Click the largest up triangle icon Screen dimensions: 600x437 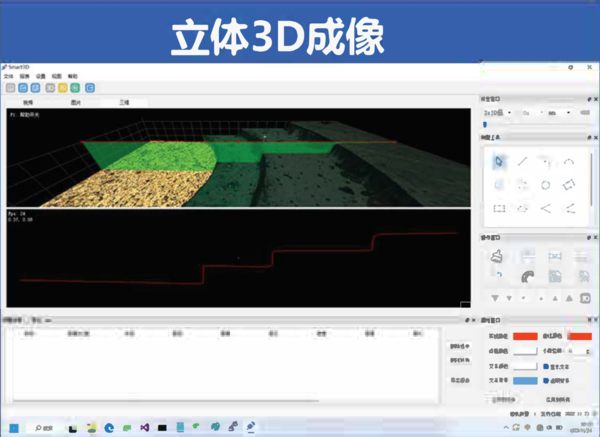(569, 298)
